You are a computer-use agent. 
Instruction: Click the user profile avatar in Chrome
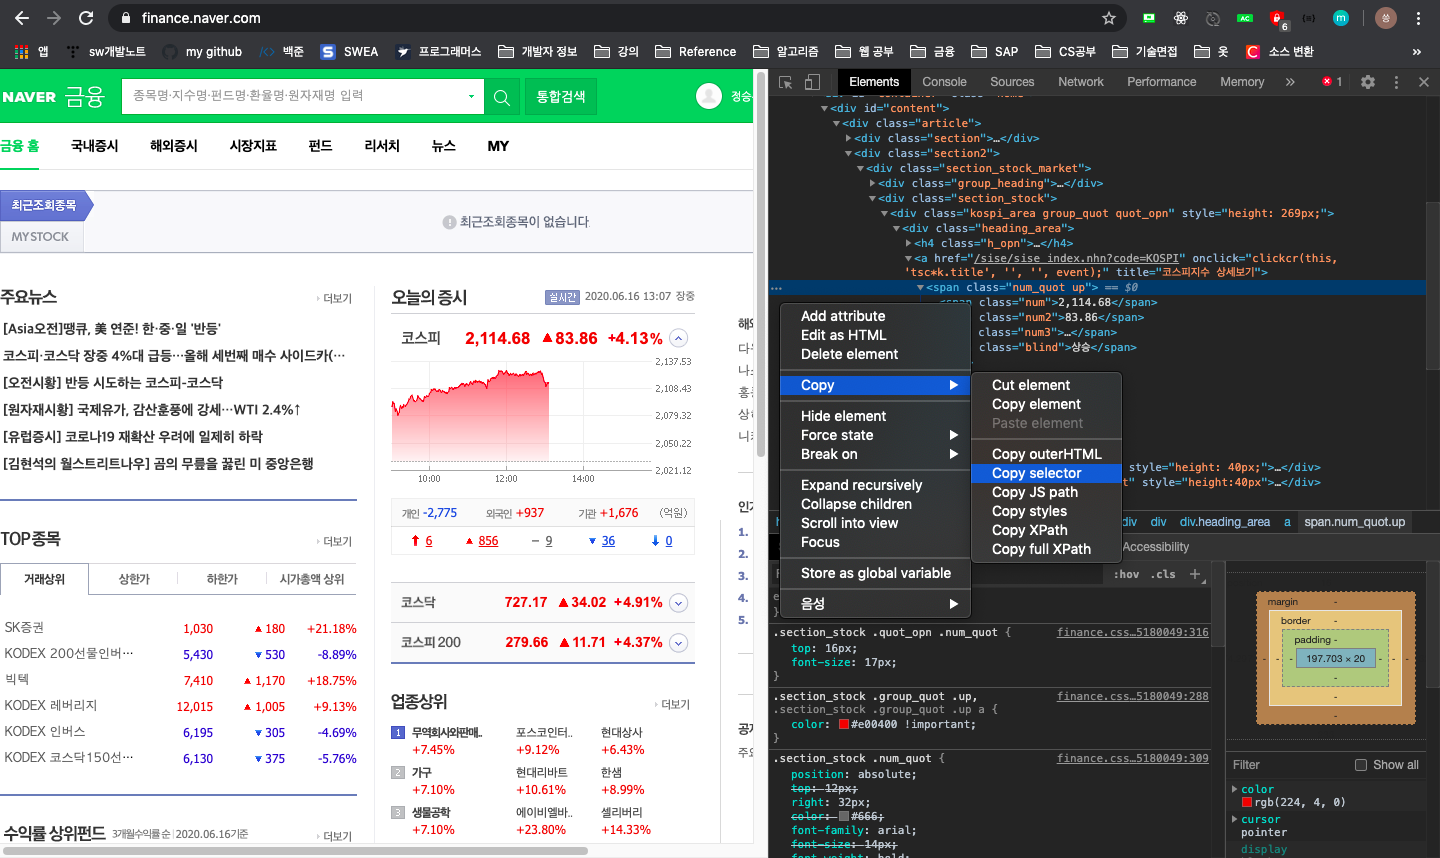tap(1385, 18)
